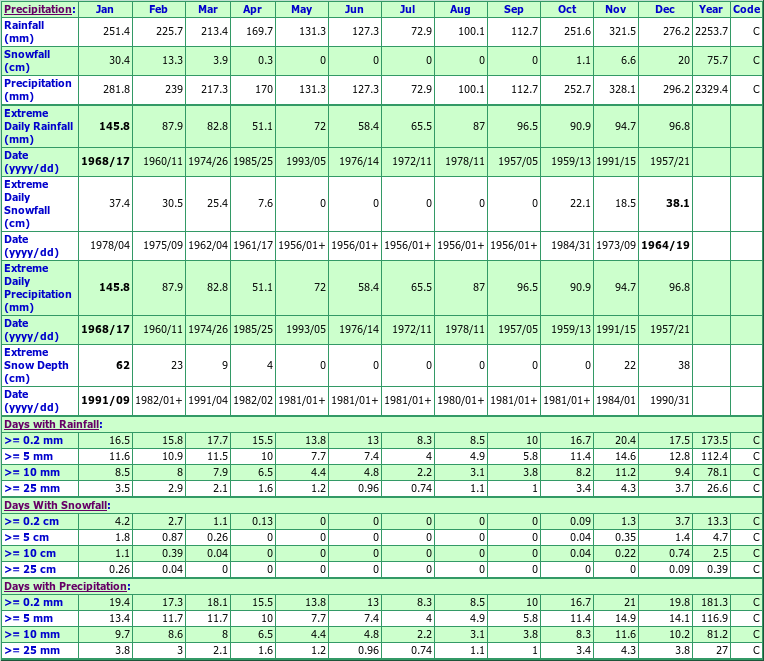Click the Extreme Snow Depth (cm) row label
This screenshot has width=764, height=661.
point(36,365)
